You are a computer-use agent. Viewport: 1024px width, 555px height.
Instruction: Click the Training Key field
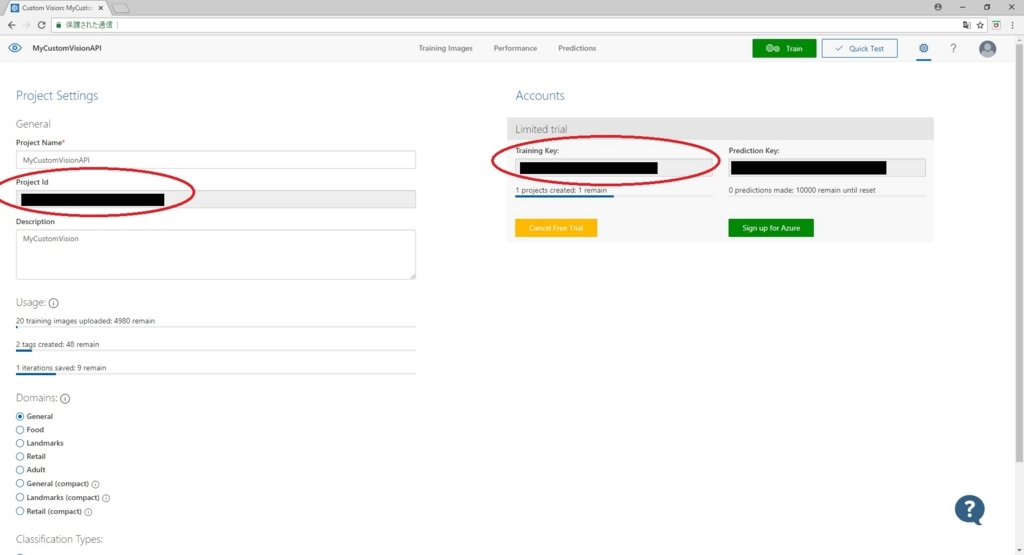(x=613, y=168)
